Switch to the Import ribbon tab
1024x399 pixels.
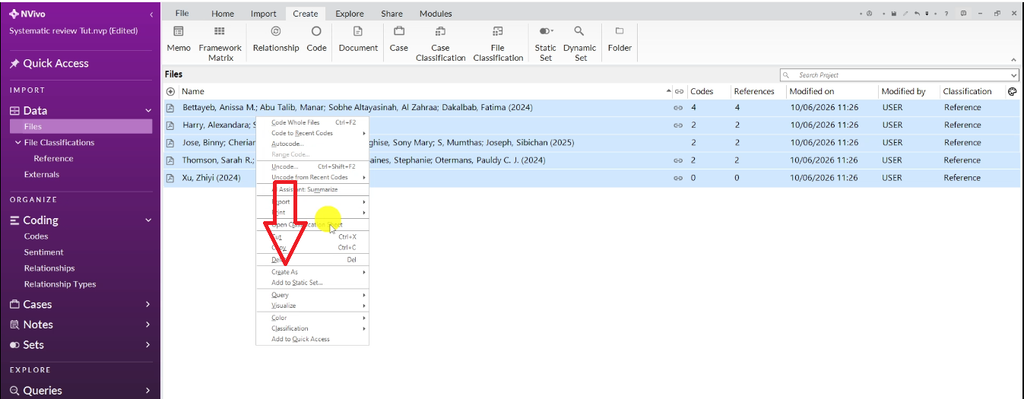(263, 13)
